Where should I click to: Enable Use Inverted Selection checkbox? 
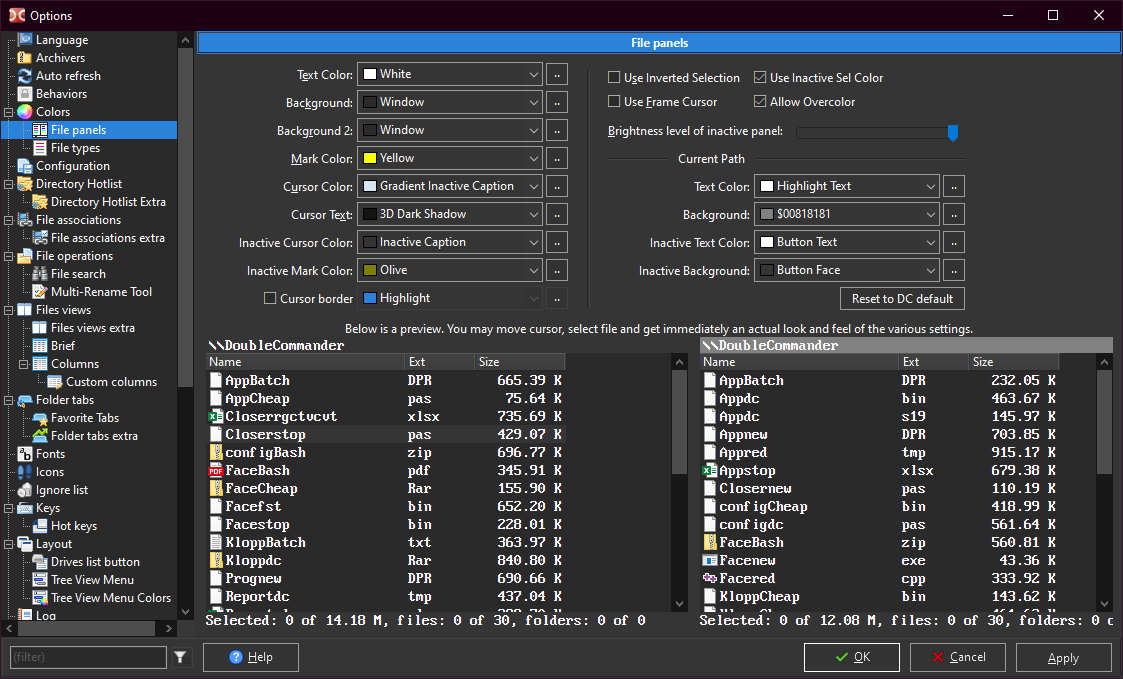click(614, 78)
